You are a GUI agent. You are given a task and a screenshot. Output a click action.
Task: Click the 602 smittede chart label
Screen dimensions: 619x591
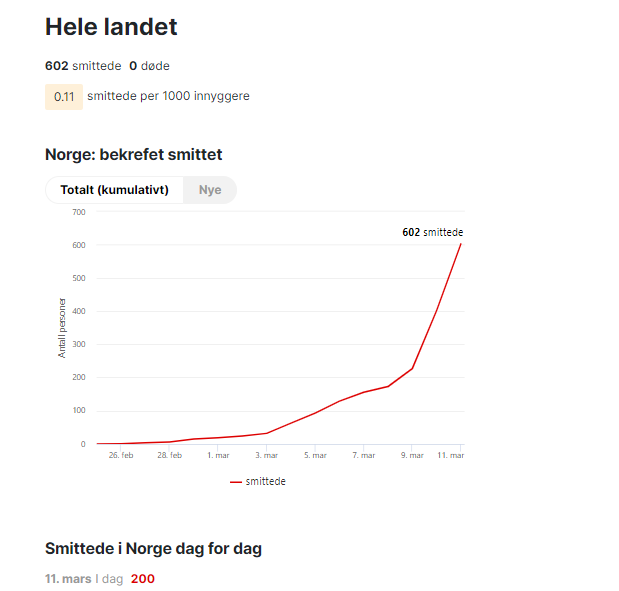click(x=433, y=232)
